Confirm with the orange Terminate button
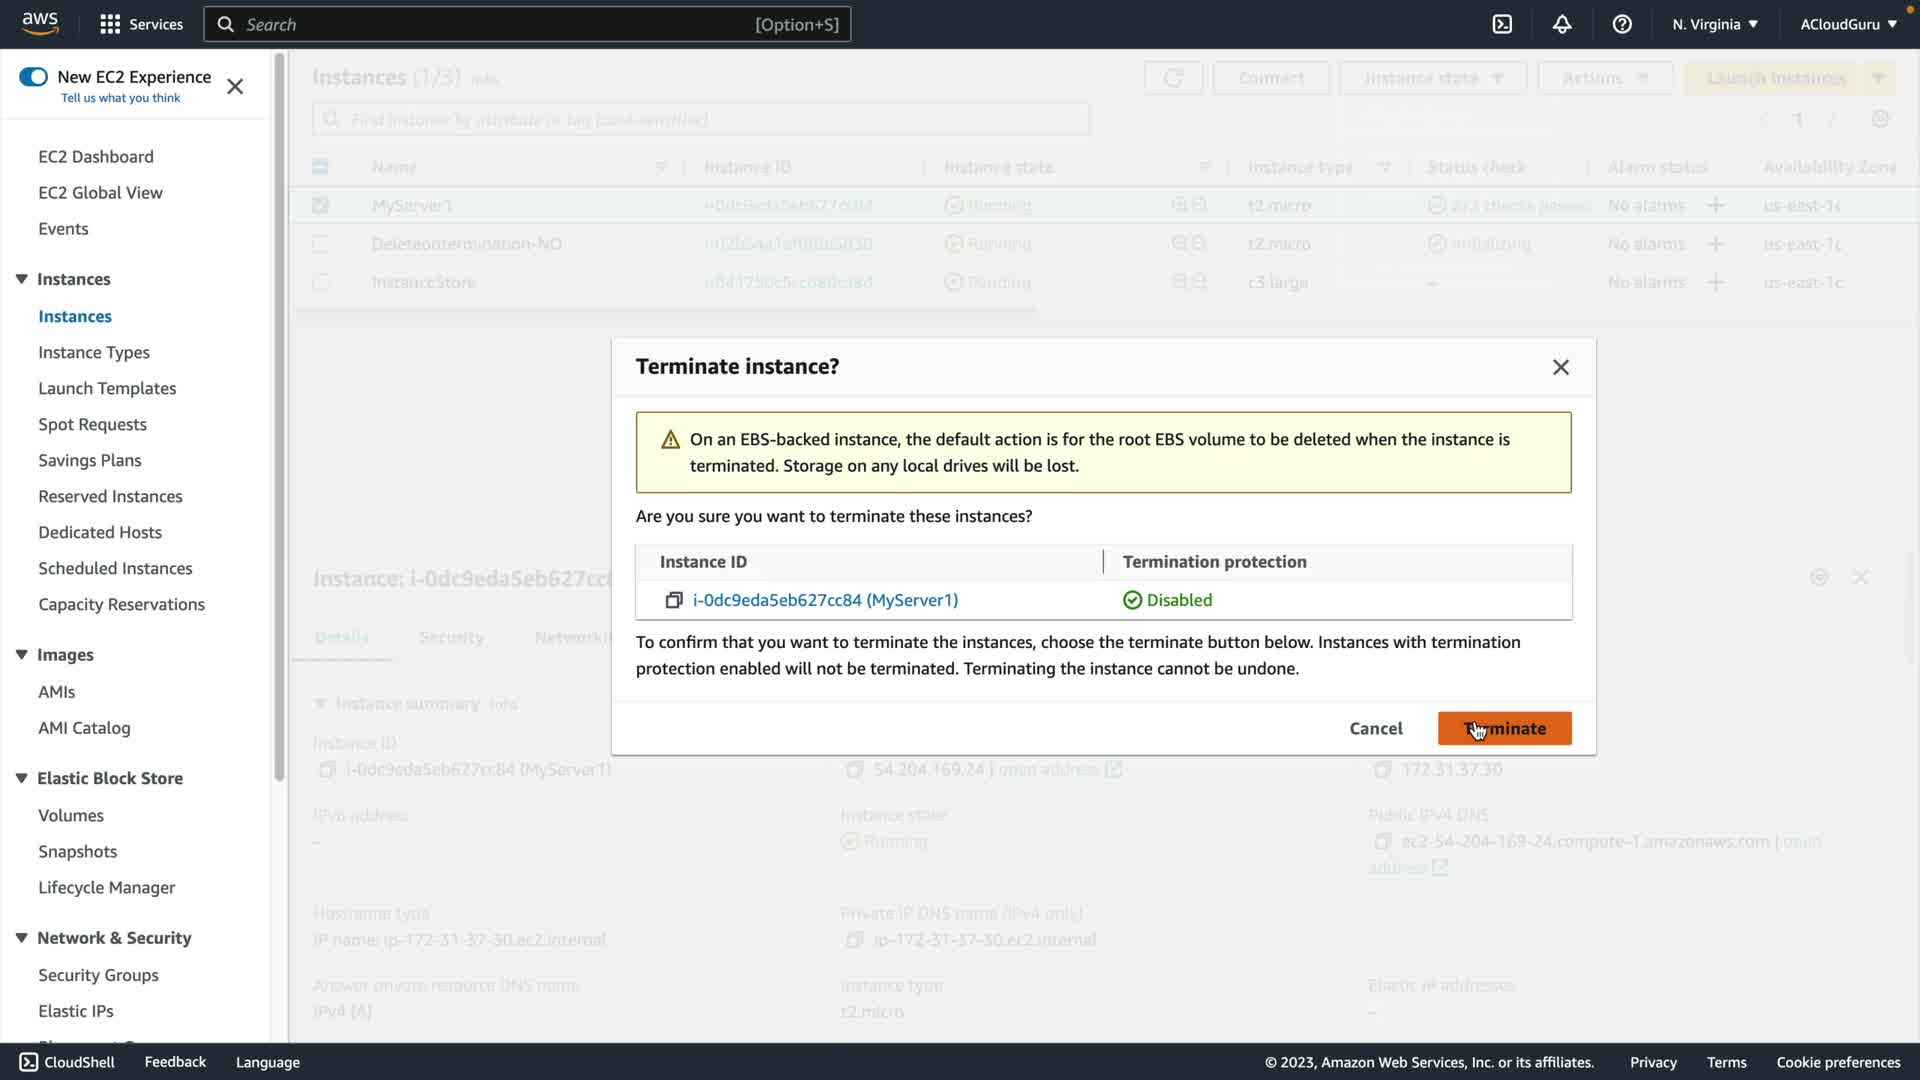 (1504, 728)
